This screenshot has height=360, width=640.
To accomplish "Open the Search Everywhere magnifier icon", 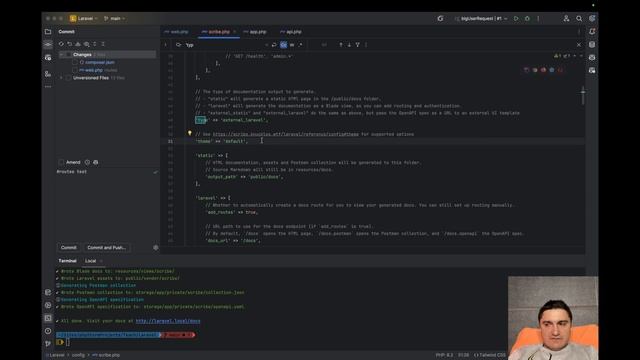I will 579,18.
